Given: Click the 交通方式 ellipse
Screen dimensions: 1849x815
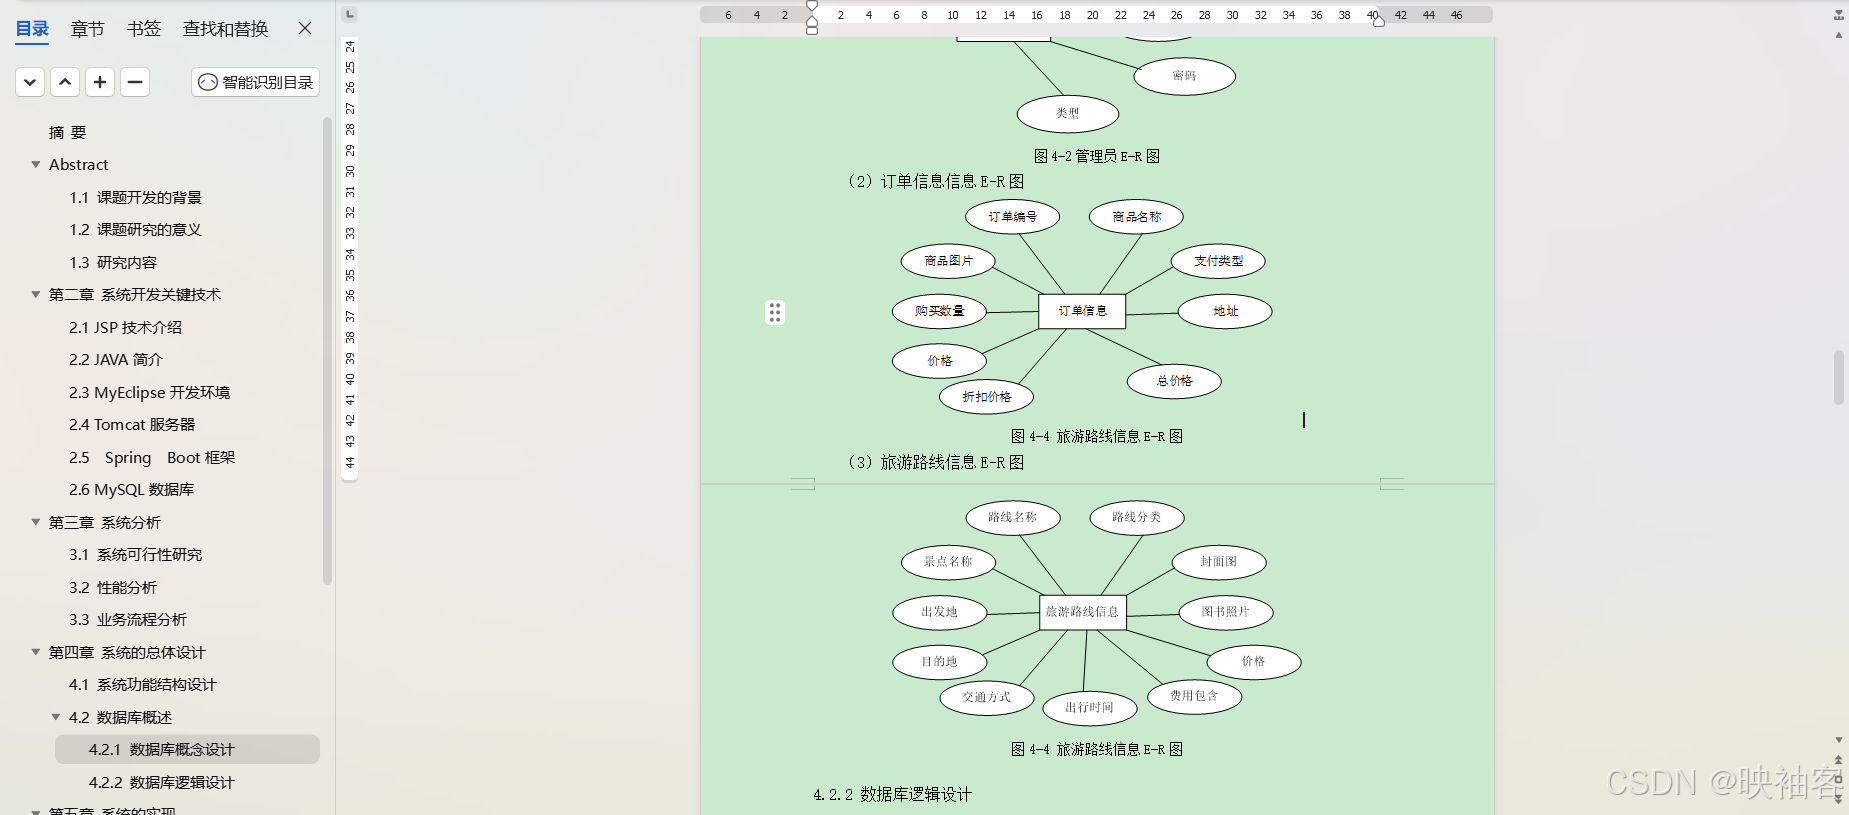Looking at the screenshot, I should tap(987, 697).
